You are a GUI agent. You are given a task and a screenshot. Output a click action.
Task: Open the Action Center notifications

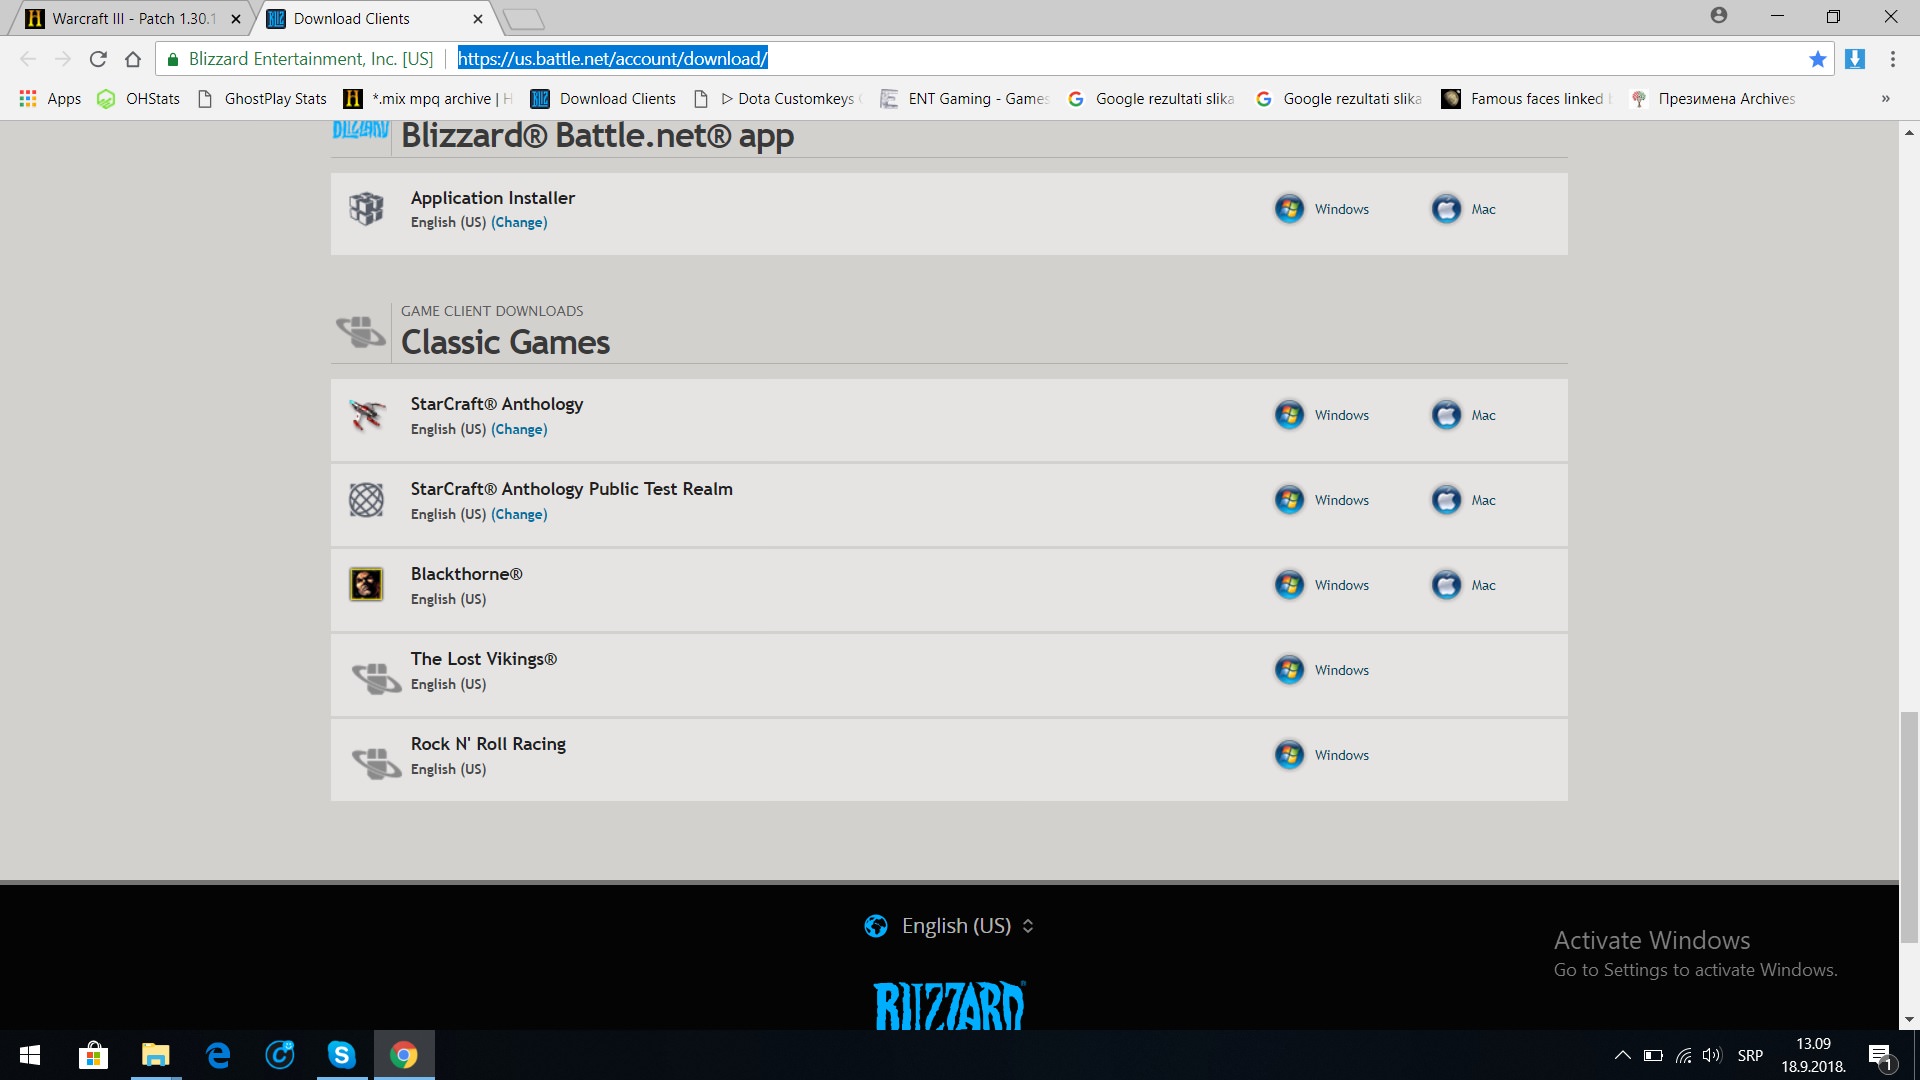coord(1880,1055)
